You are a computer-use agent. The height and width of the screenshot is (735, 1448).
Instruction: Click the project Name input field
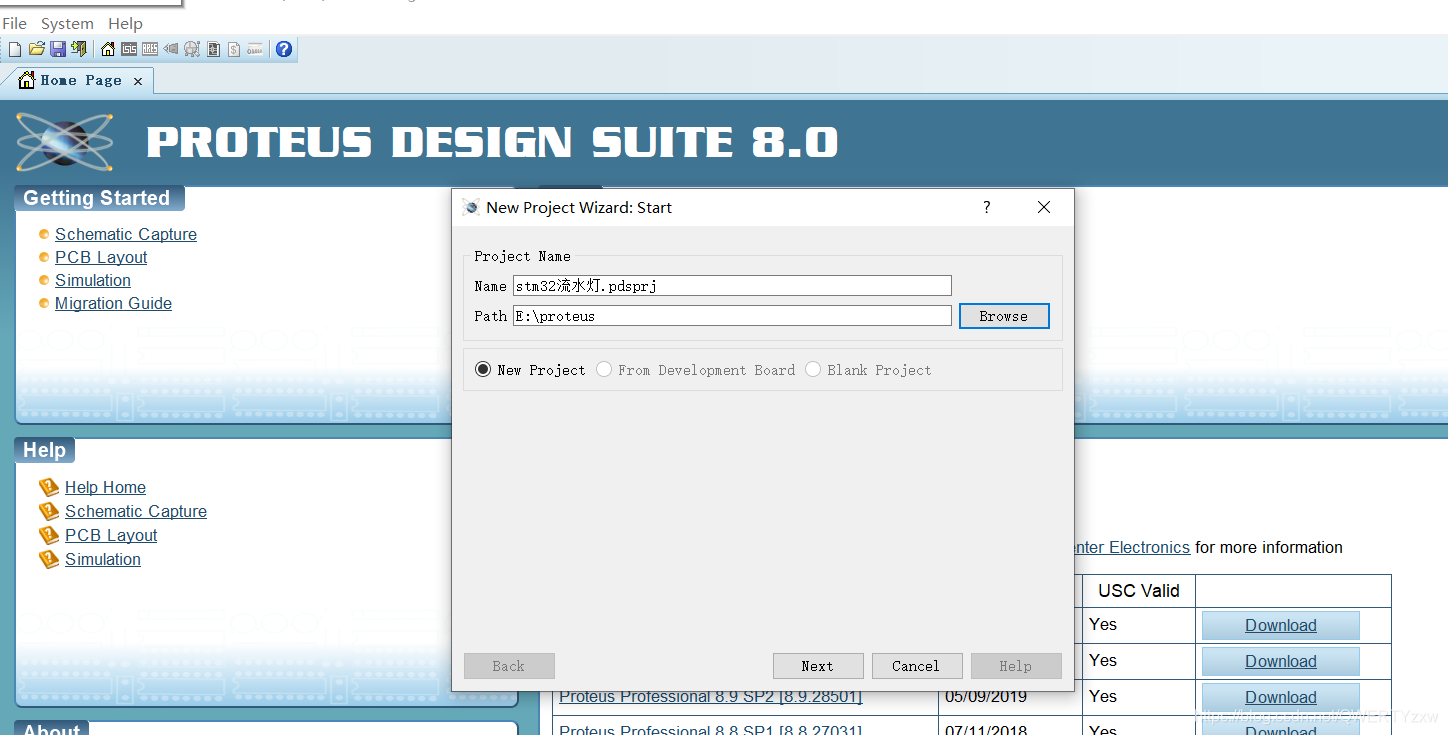tap(732, 286)
